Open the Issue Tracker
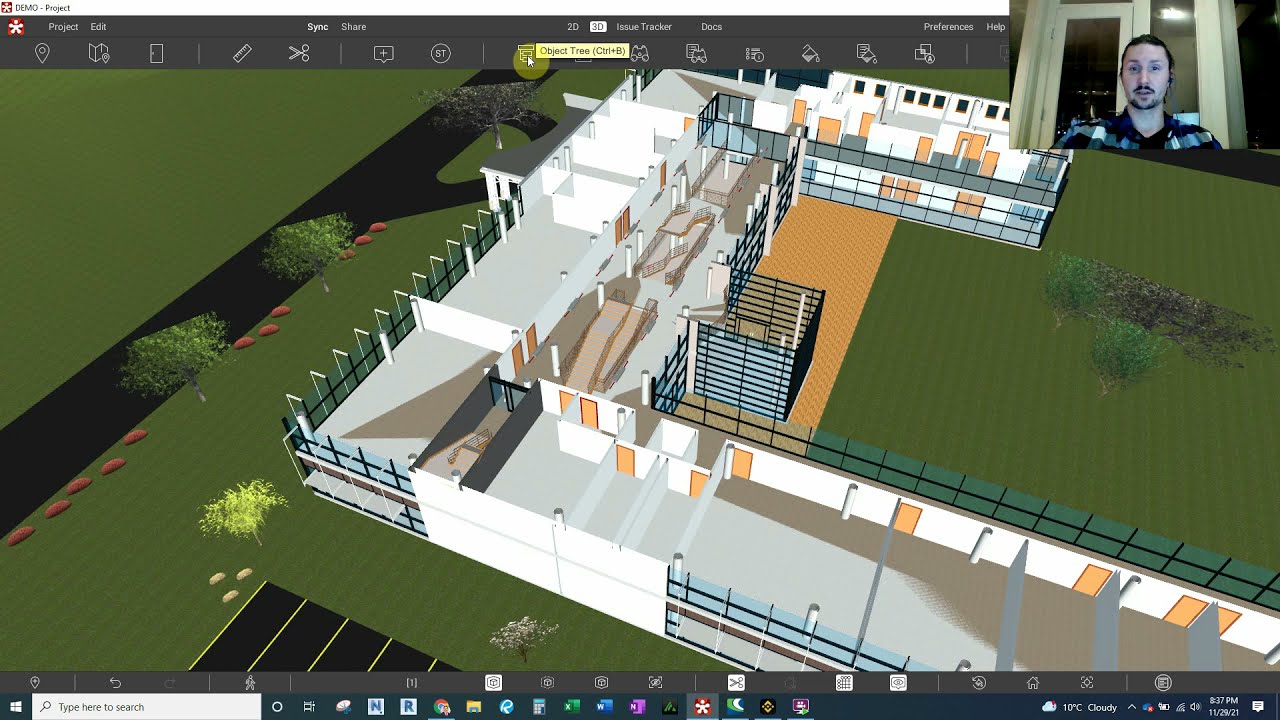This screenshot has height=720, width=1280. click(x=644, y=27)
